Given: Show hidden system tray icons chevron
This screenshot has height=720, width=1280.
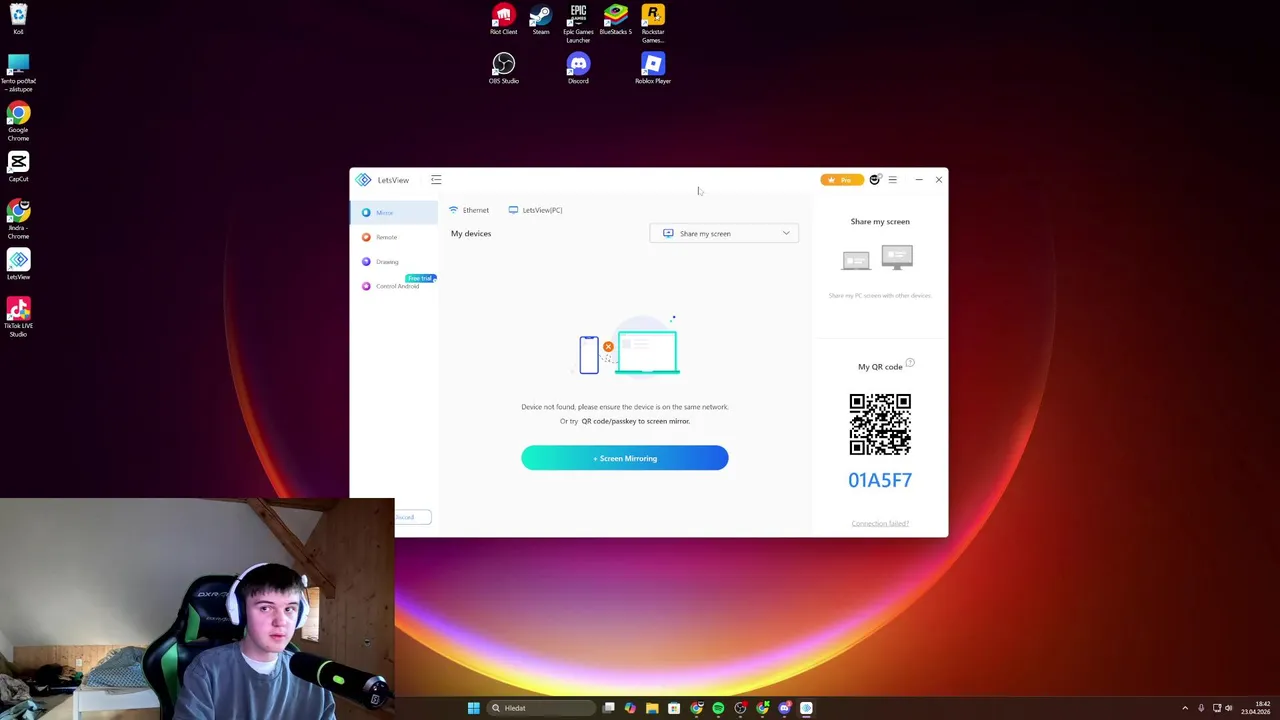Looking at the screenshot, I should (1185, 708).
